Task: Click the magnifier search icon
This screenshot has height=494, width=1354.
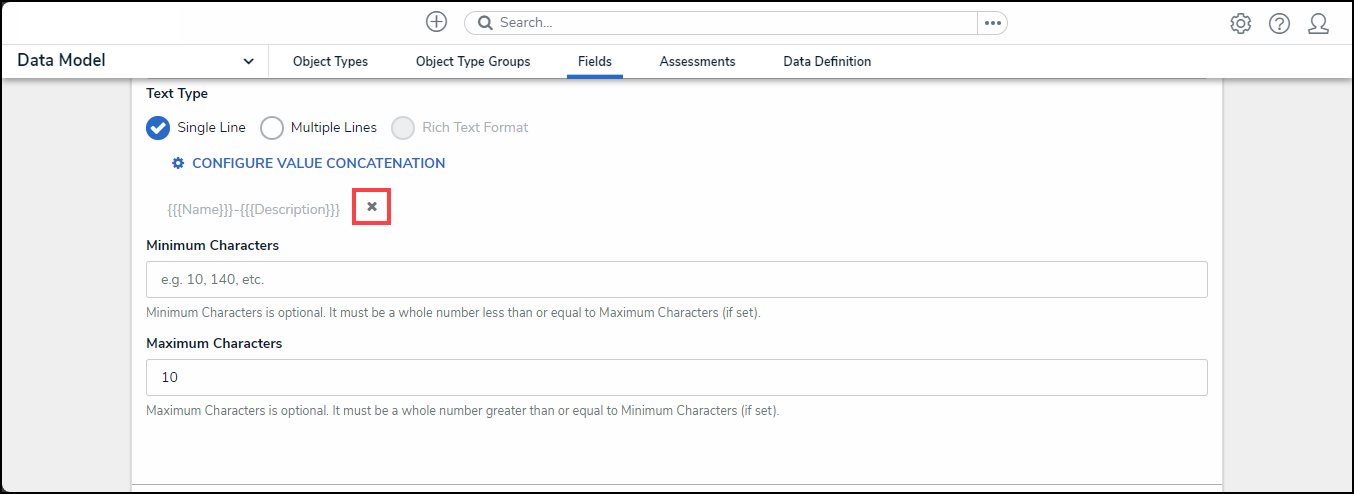Action: (485, 23)
